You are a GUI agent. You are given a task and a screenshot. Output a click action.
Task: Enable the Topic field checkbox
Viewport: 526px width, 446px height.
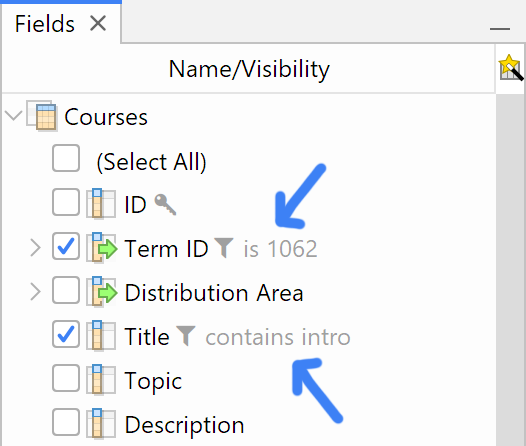click(66, 378)
